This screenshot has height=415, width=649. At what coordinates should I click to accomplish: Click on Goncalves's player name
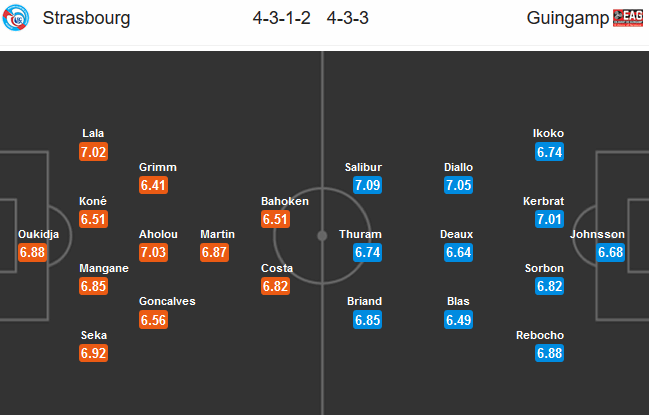coord(167,301)
